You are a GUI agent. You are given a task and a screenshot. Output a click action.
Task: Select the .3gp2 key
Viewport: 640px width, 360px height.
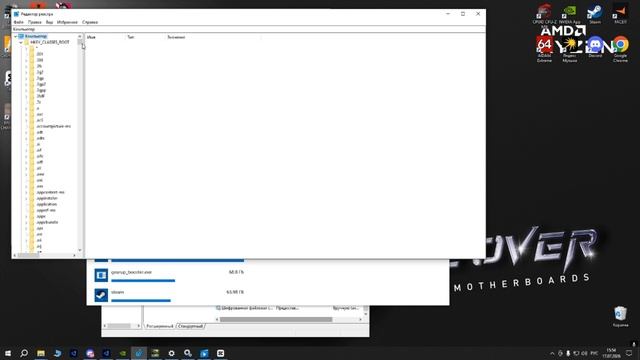[x=41, y=84]
